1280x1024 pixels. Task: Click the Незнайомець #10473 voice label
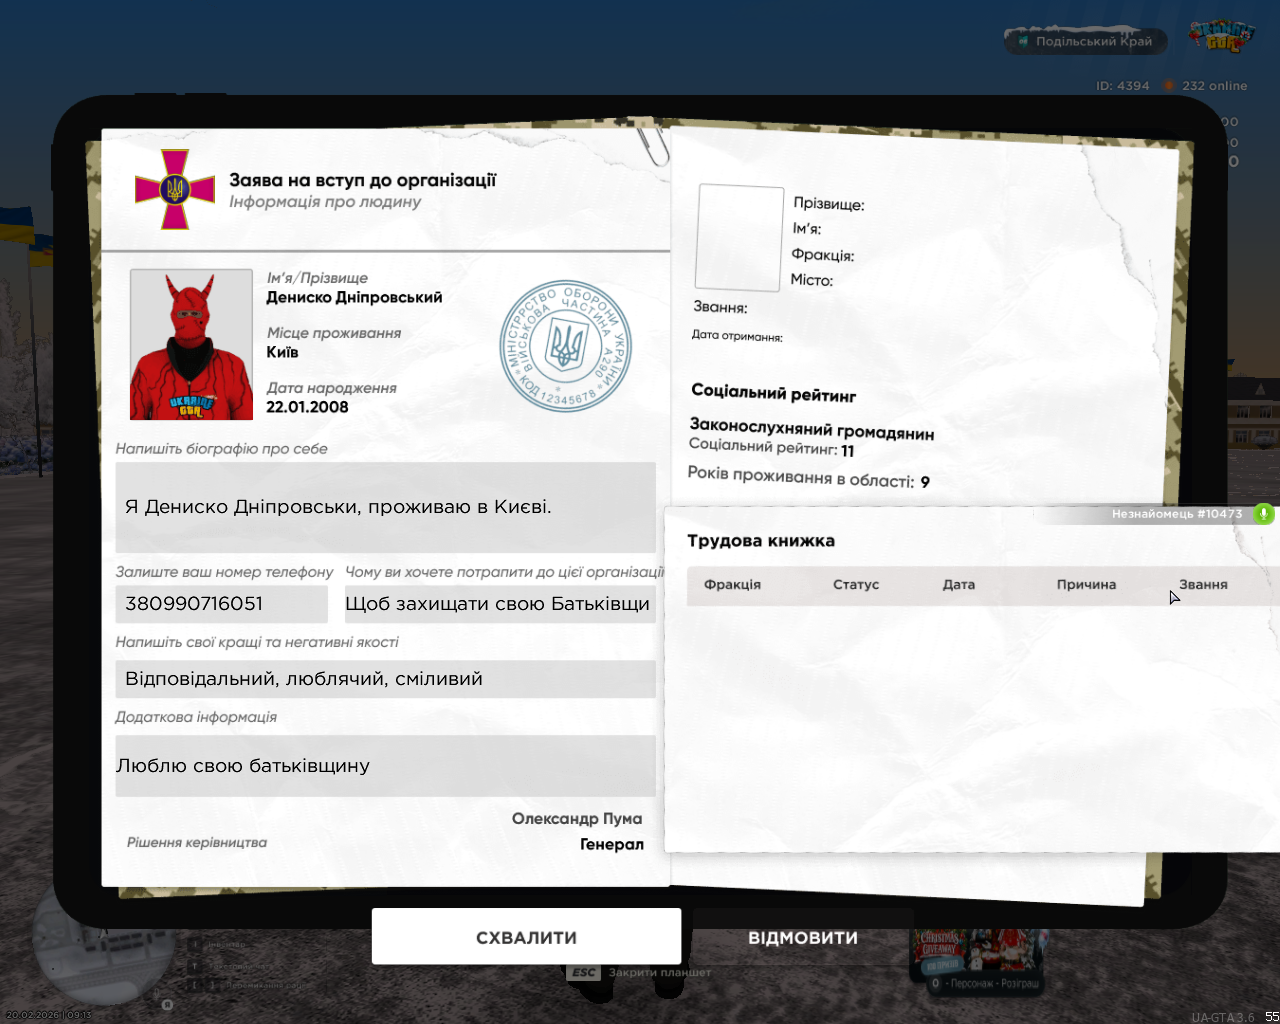pos(1177,514)
